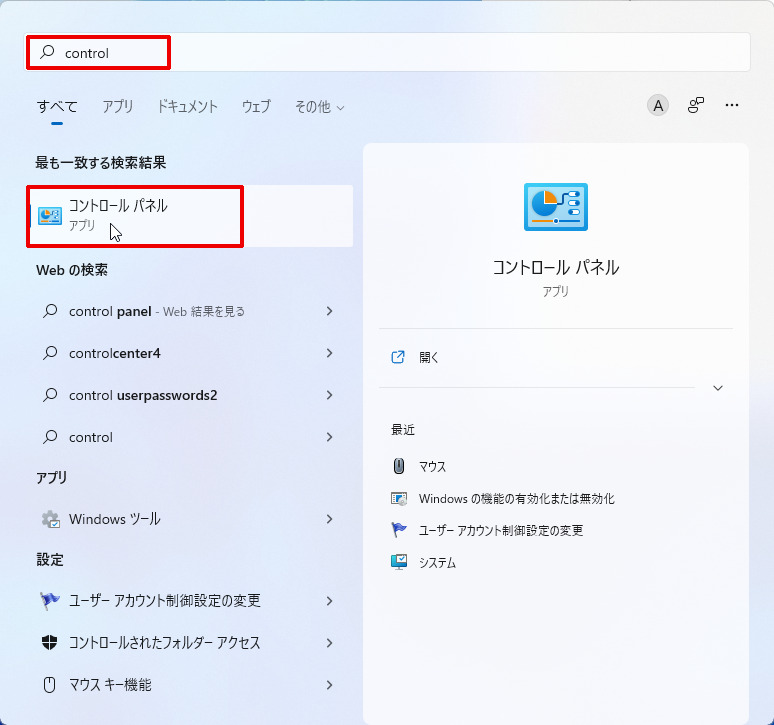774x725 pixels.
Task: Open recent Windows の機能の有効化または無効化
Action: click(x=516, y=498)
